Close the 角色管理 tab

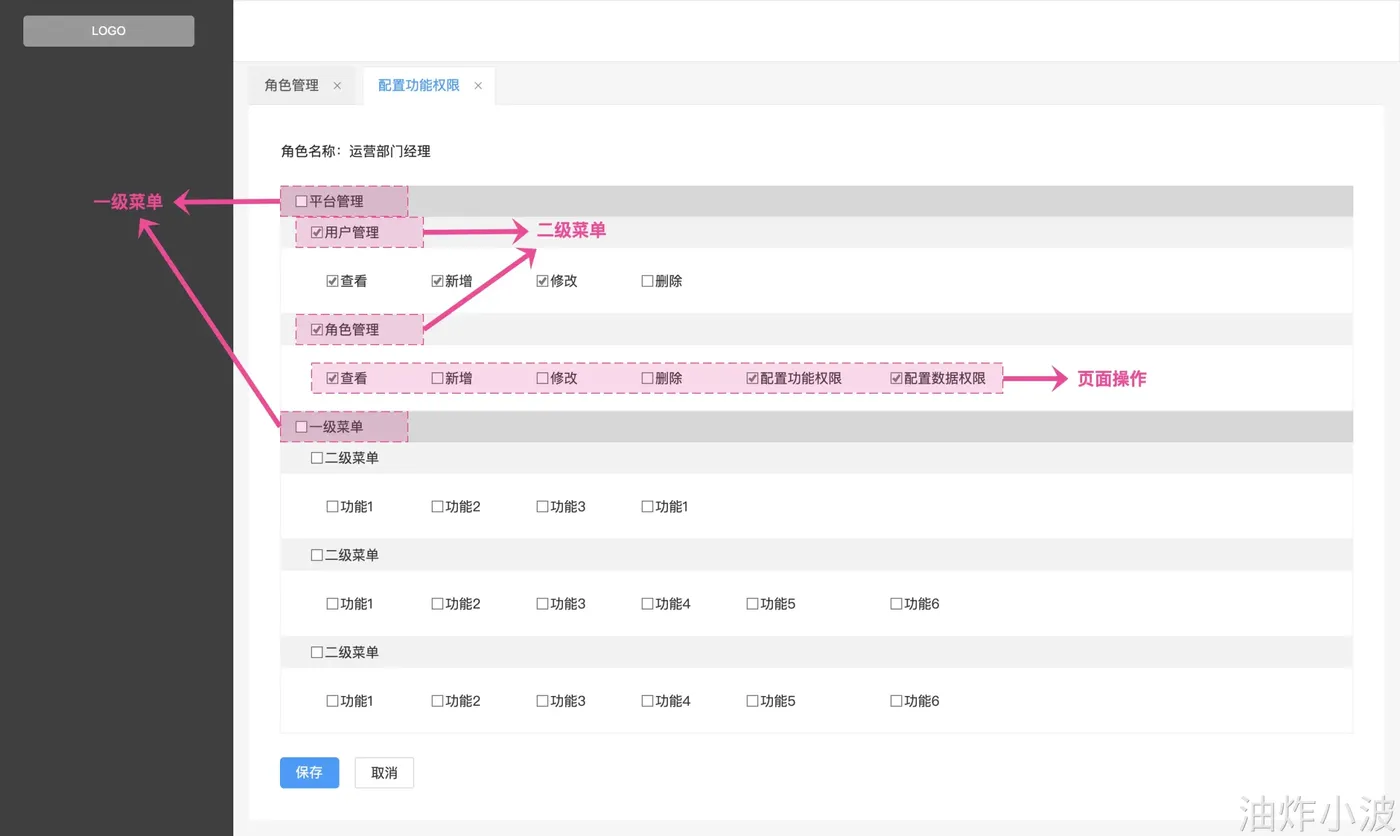[x=337, y=86]
